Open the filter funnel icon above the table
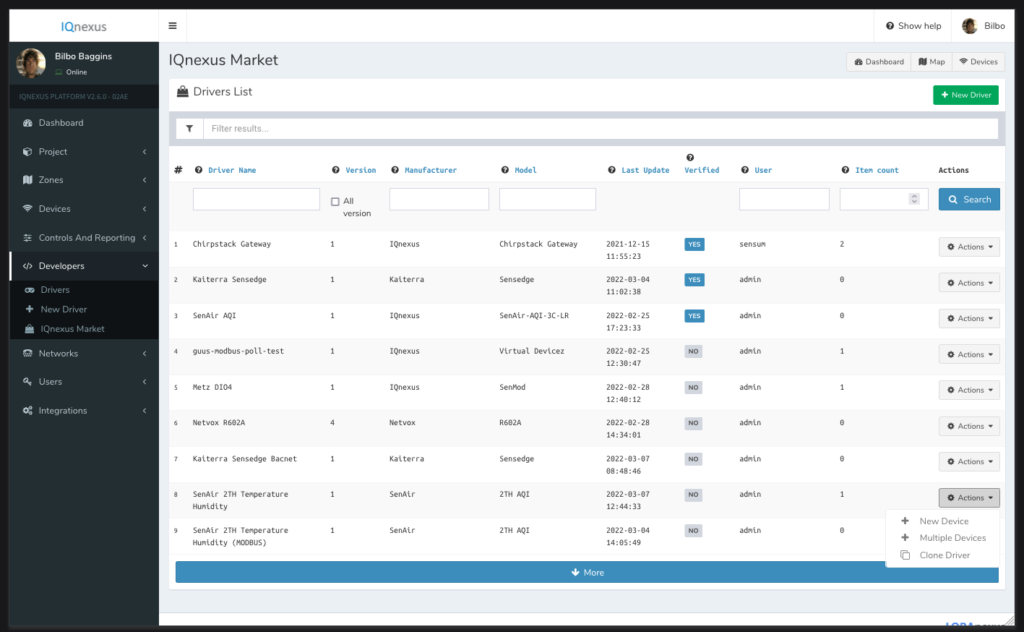 pyautogui.click(x=189, y=128)
